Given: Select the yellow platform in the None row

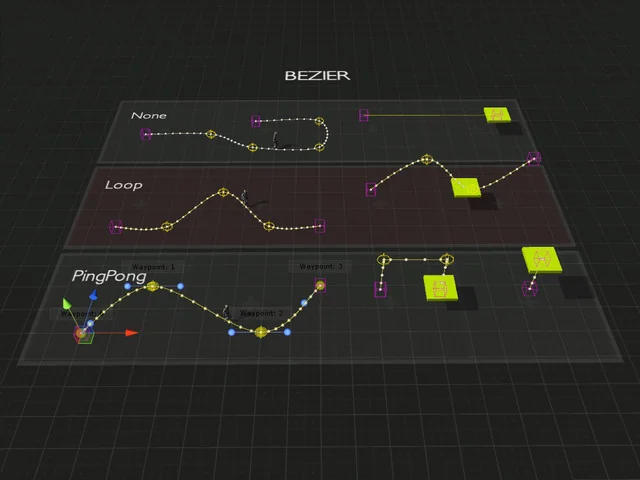Looking at the screenshot, I should pyautogui.click(x=497, y=115).
